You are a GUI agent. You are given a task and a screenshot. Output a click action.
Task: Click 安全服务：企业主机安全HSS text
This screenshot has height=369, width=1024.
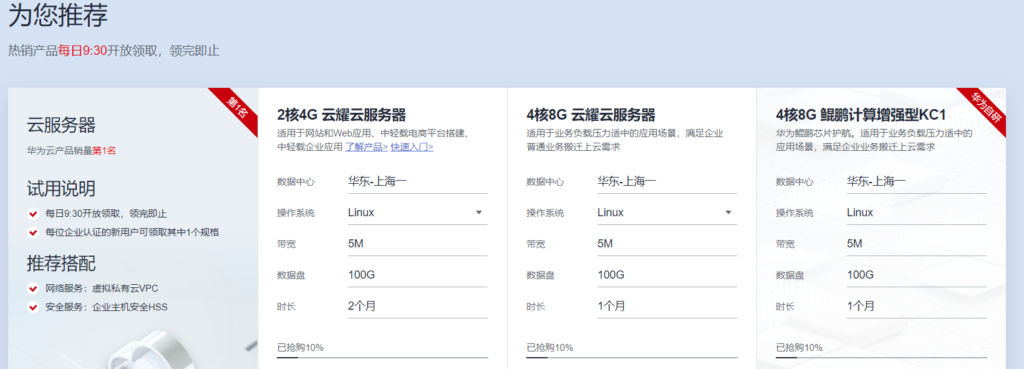106,307
